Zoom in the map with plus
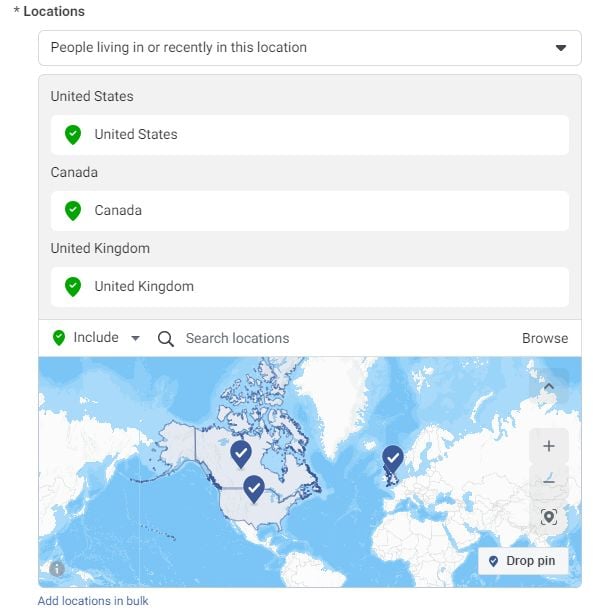The height and width of the screenshot is (615, 593). tap(549, 446)
